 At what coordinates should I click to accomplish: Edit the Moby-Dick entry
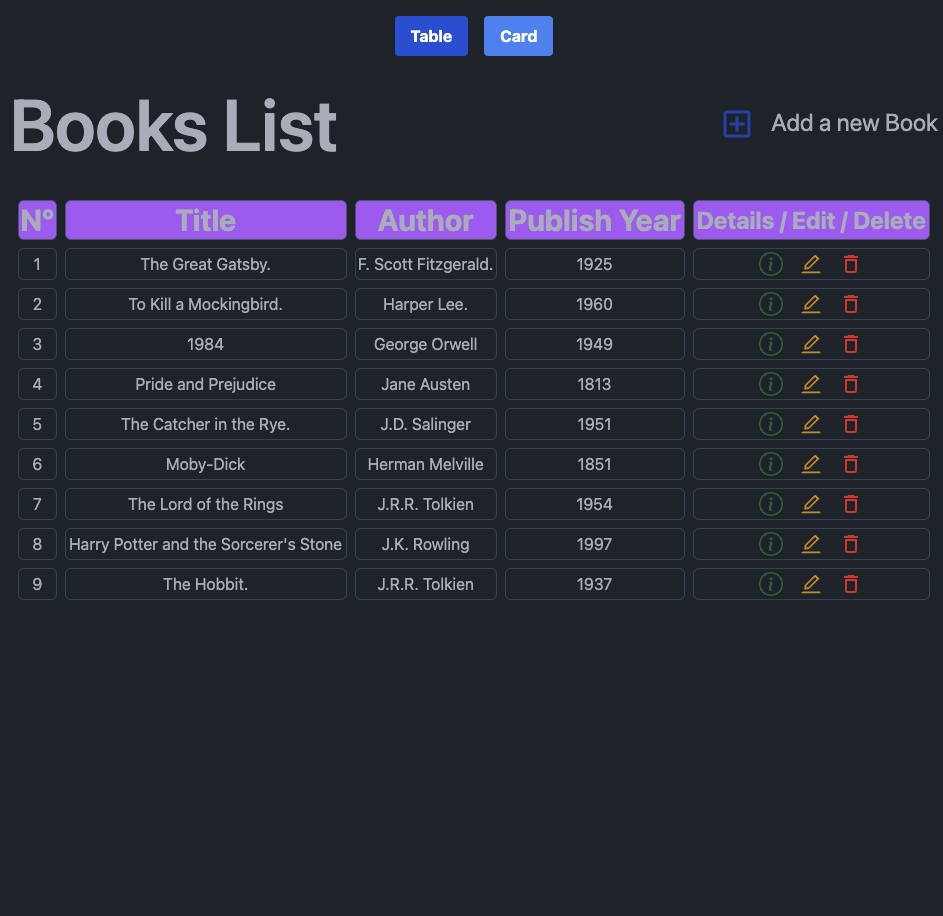pos(811,464)
